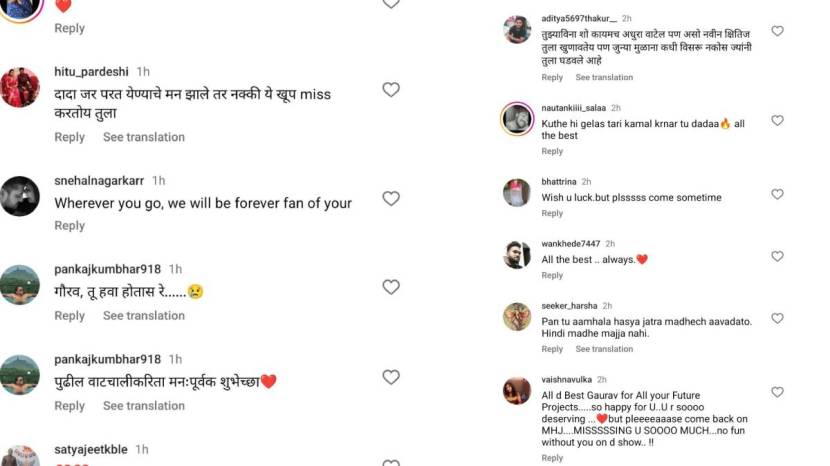Open nautankiiii_salaa's username link
Image resolution: width=830 pixels, height=466 pixels.
573,107
